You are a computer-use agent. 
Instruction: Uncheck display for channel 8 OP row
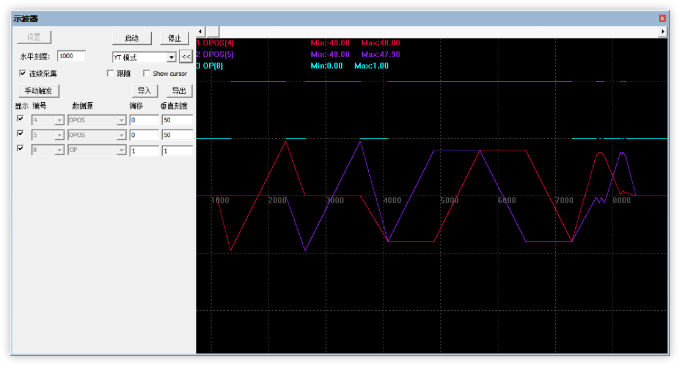tap(20, 148)
